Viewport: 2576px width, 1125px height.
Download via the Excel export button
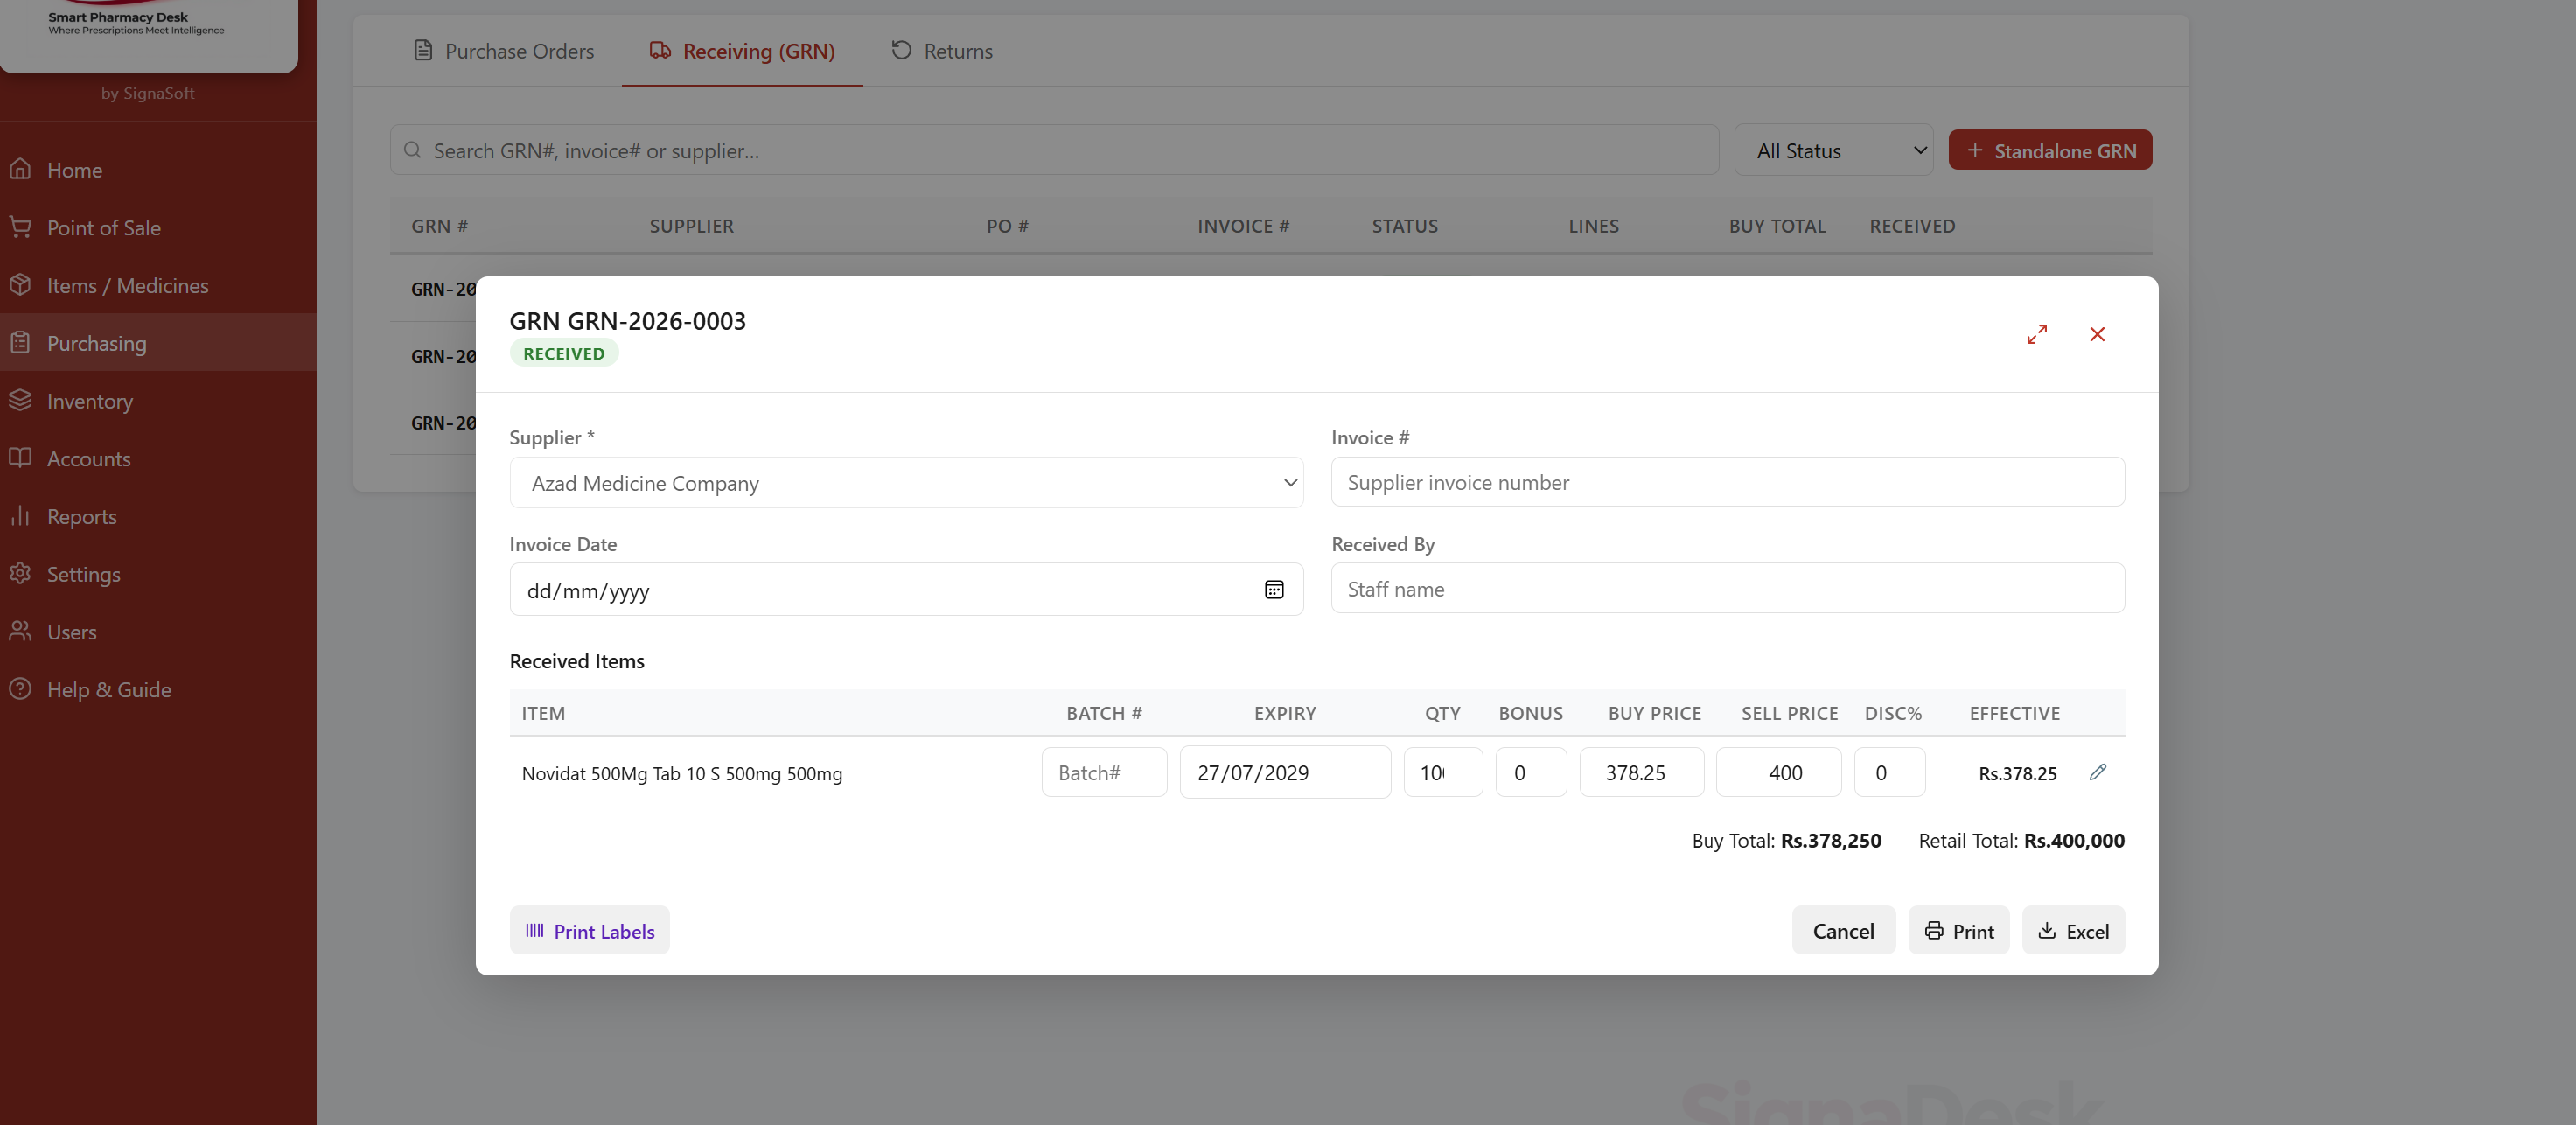pyautogui.click(x=2073, y=931)
